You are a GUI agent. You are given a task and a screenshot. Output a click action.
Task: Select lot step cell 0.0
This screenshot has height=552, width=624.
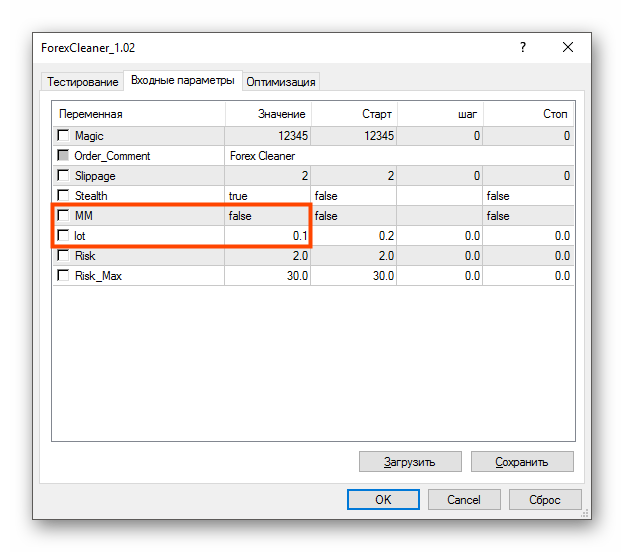pyautogui.click(x=439, y=236)
